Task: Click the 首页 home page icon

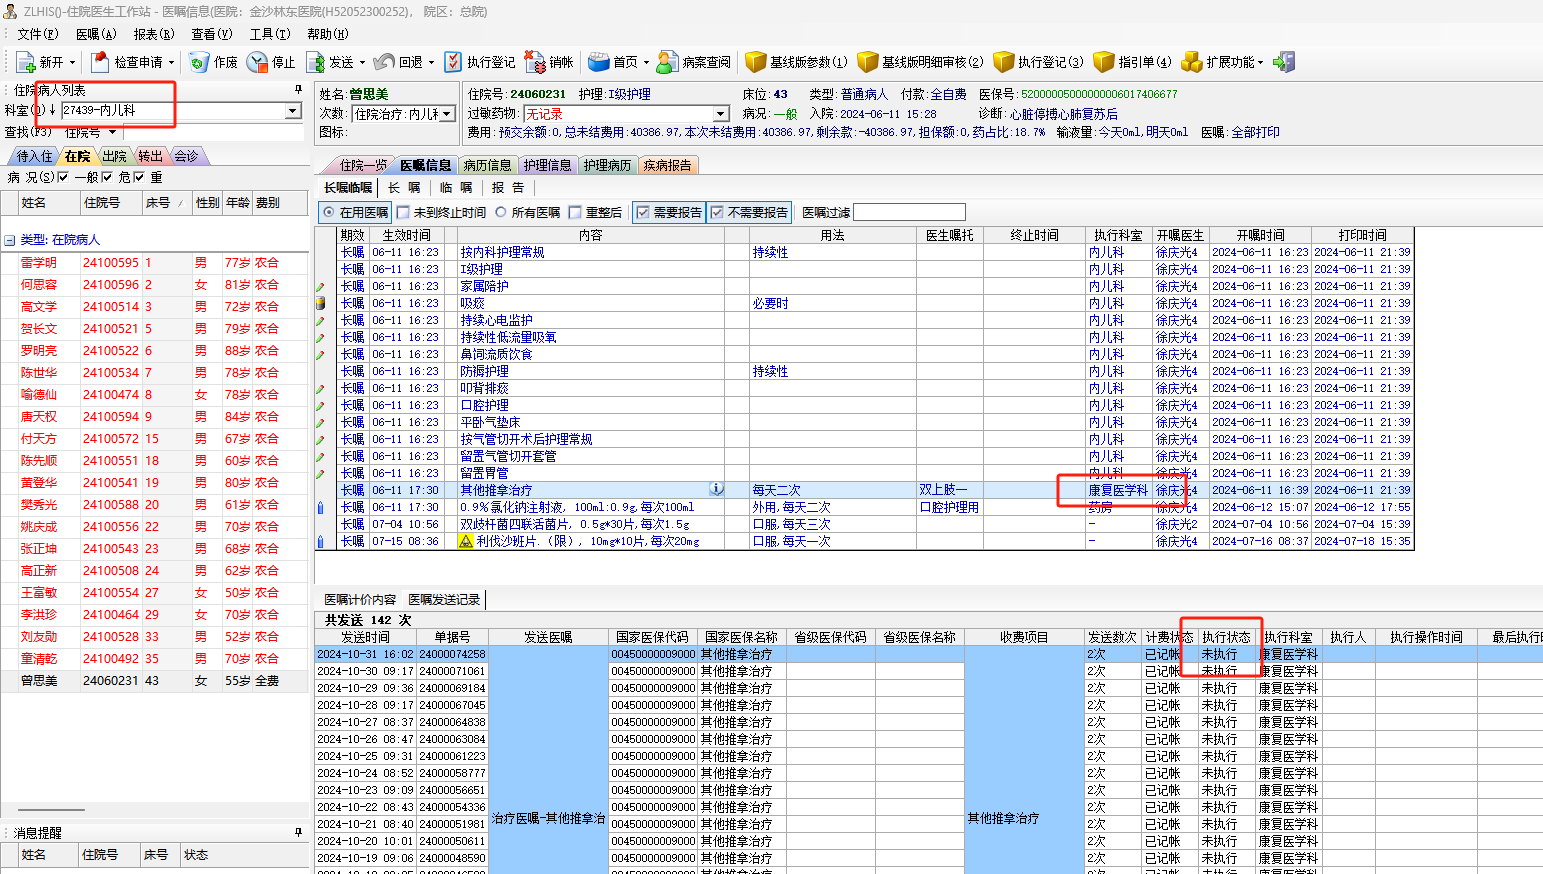Action: (x=598, y=62)
